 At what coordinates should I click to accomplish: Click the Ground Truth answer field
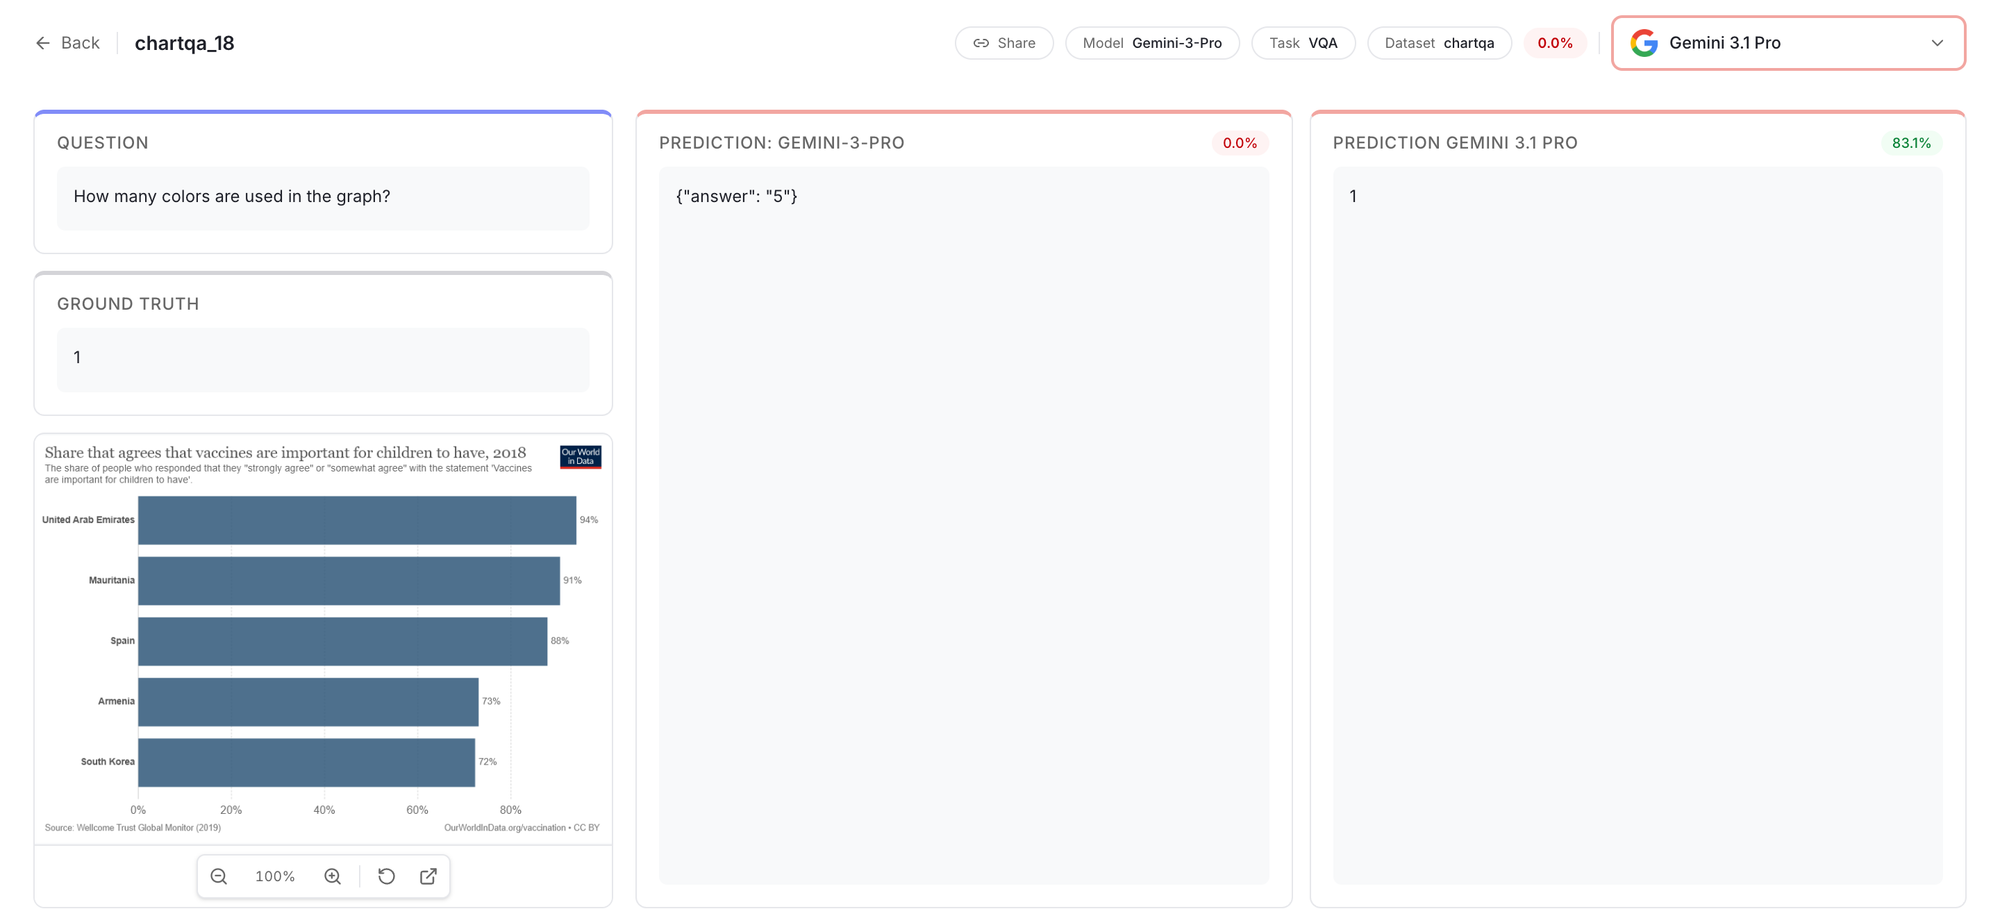click(323, 359)
